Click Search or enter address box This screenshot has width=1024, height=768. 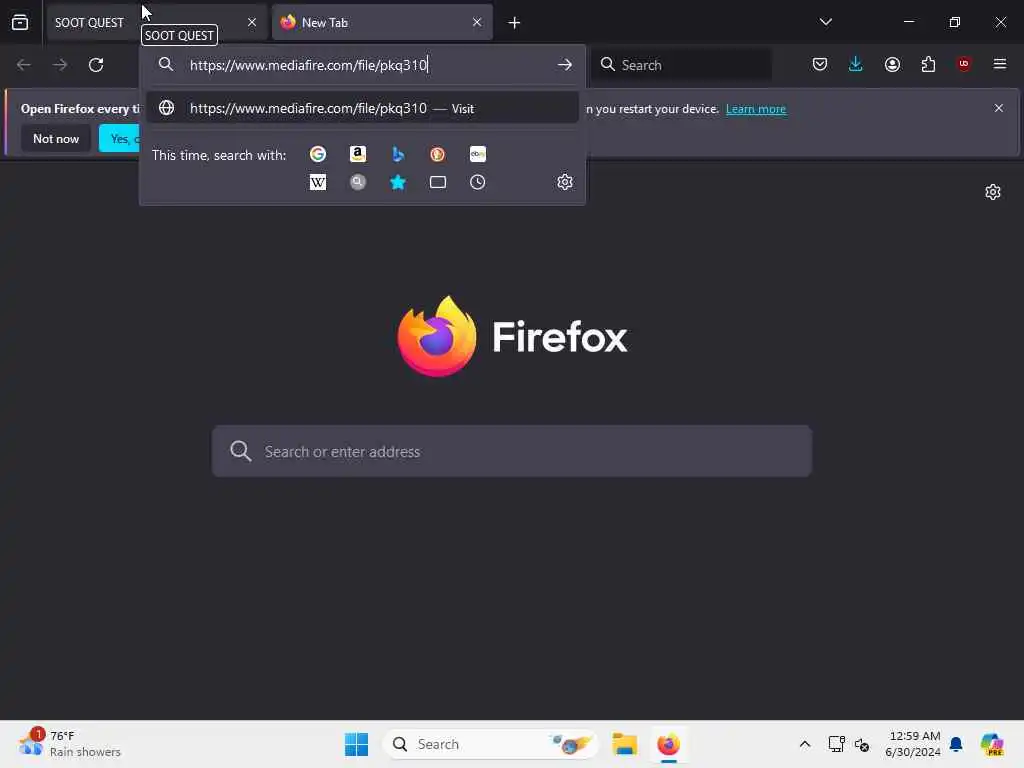tap(512, 451)
